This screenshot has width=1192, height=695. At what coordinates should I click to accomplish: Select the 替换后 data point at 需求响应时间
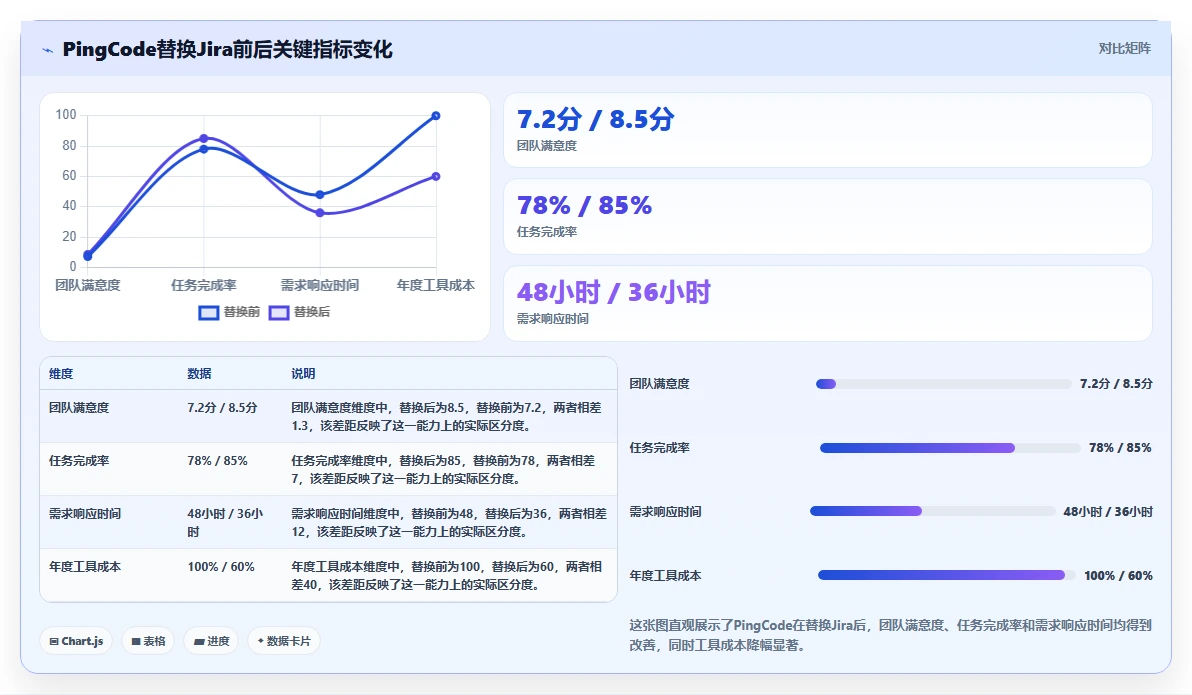tap(320, 213)
